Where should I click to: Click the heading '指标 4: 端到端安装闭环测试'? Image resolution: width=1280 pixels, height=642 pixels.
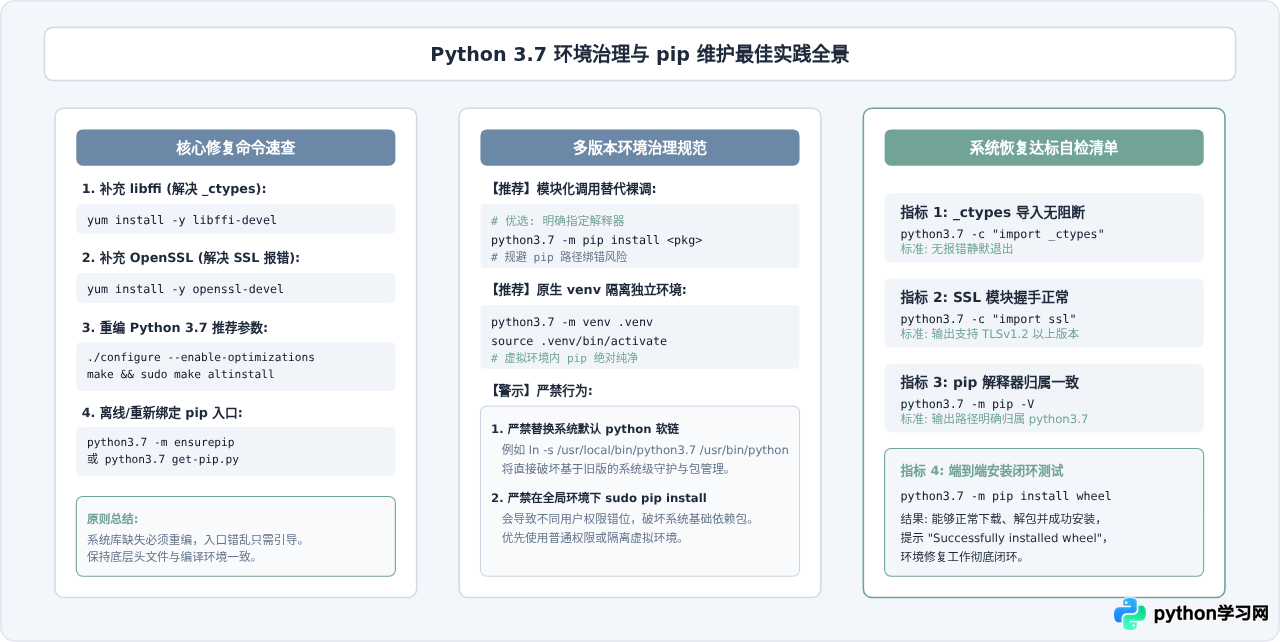pyautogui.click(x=982, y=470)
